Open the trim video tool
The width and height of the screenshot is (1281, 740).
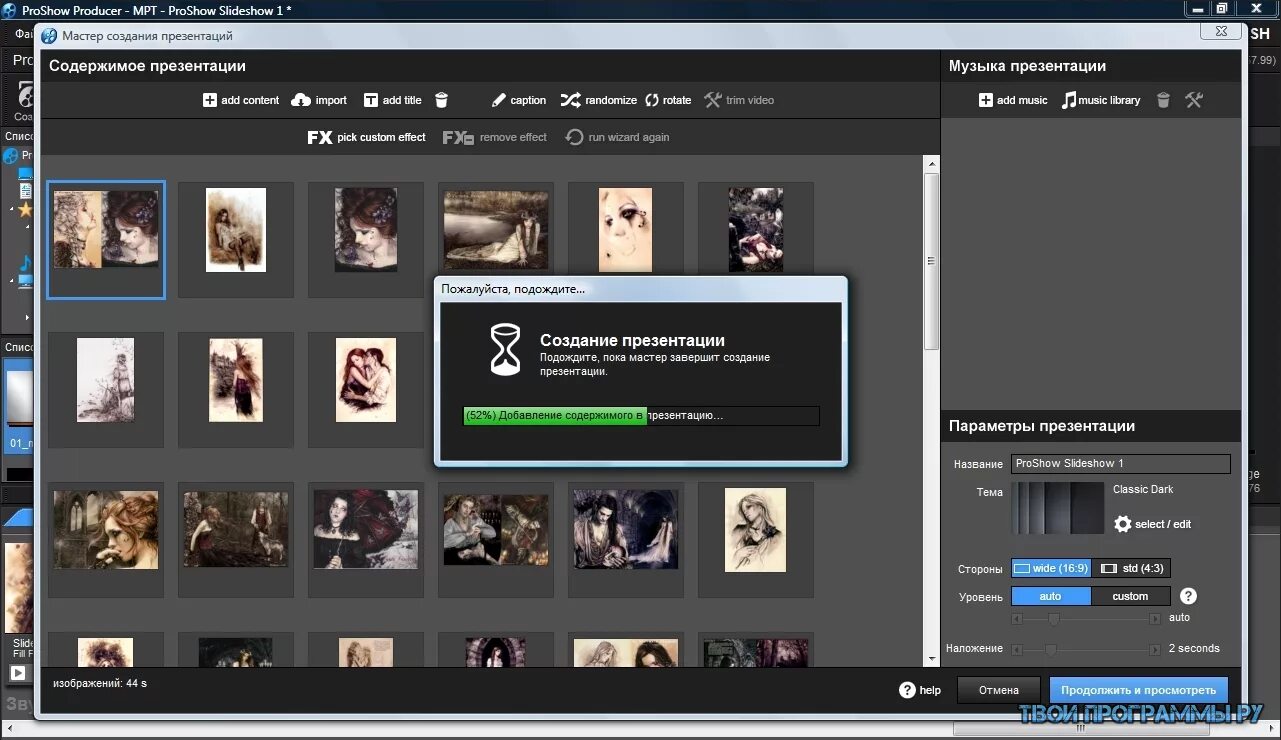pos(739,100)
